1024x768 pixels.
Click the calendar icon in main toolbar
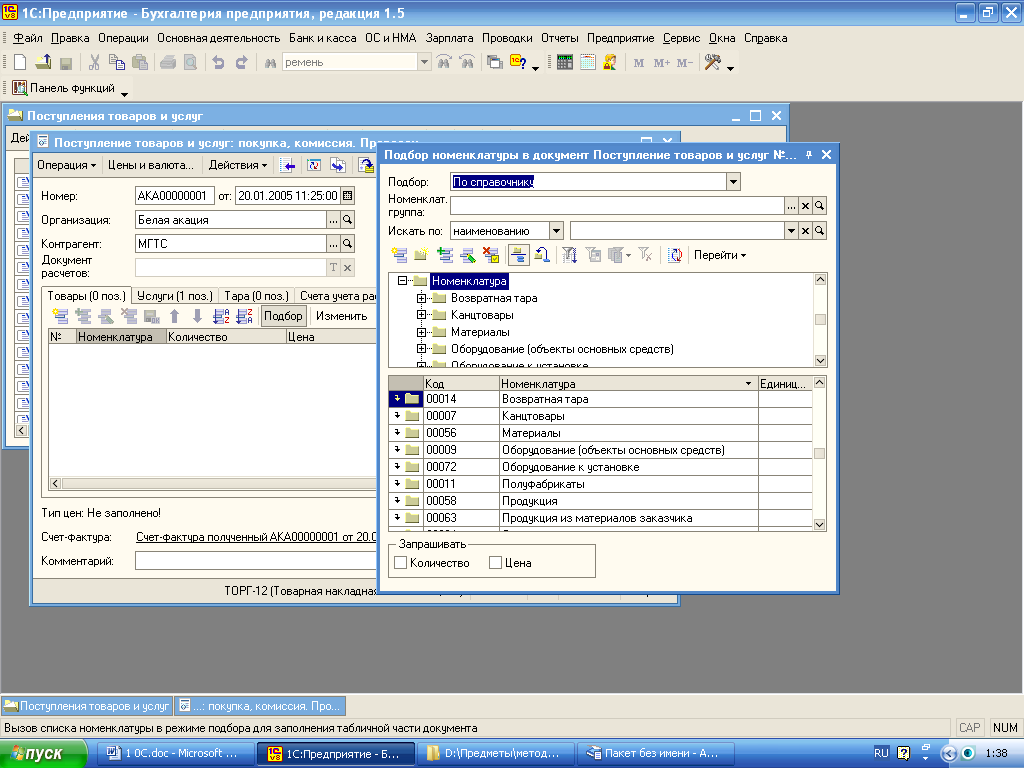[x=588, y=62]
